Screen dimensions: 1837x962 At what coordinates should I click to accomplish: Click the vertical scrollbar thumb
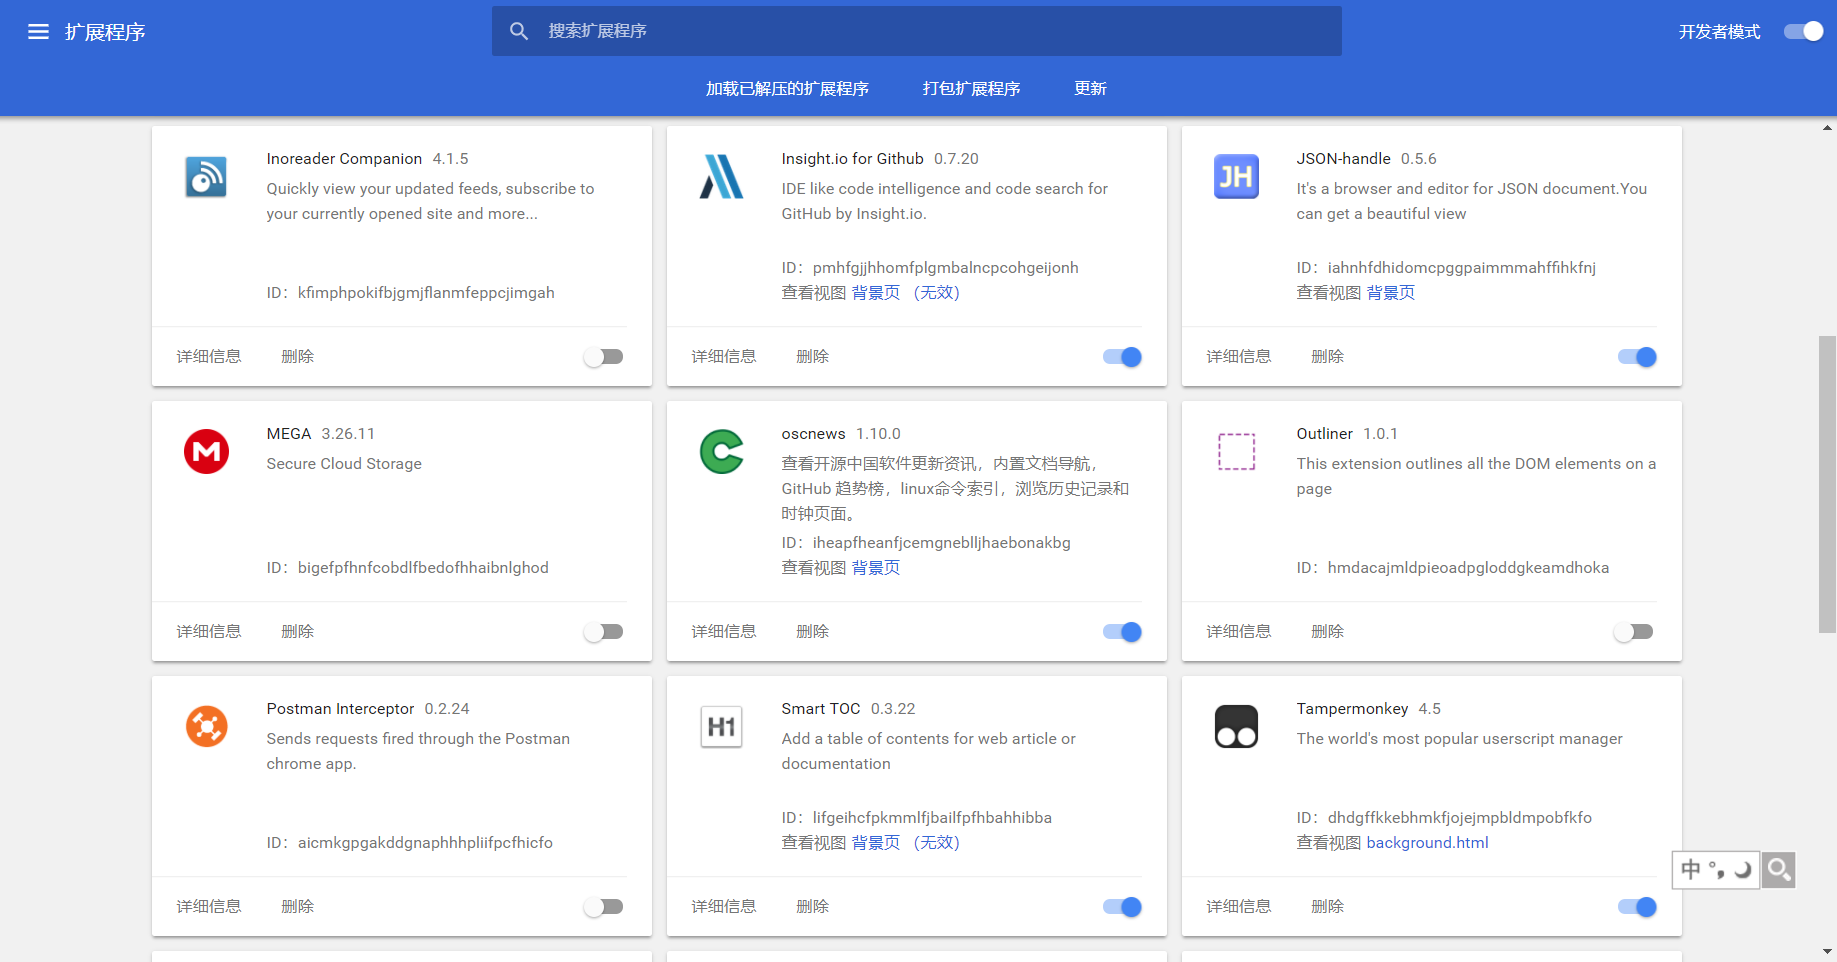click(1827, 485)
